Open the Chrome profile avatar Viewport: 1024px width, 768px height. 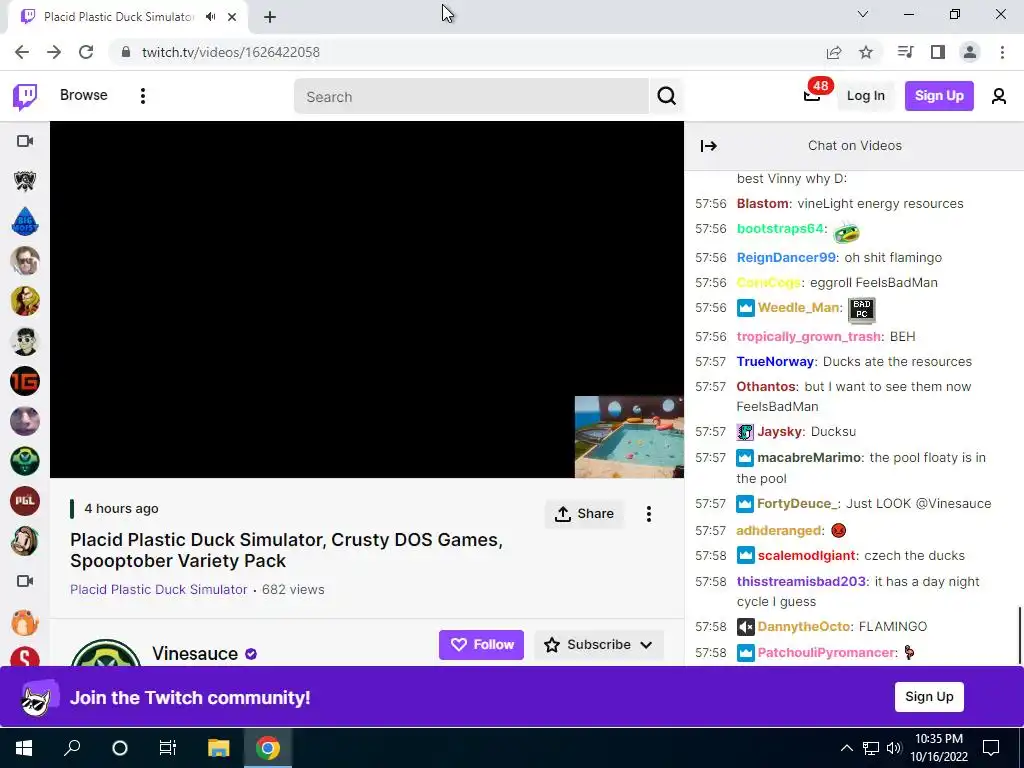(x=970, y=52)
